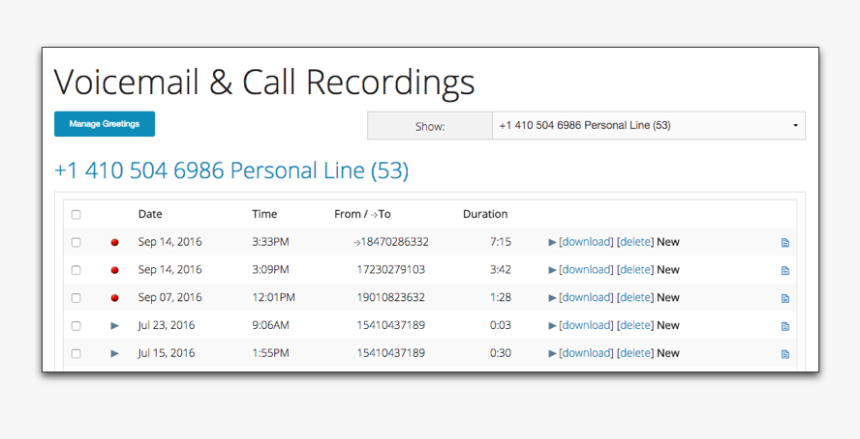Click the +1 410 504 6986 Personal Line heading
Viewport: 860px width, 439px height.
pos(231,171)
